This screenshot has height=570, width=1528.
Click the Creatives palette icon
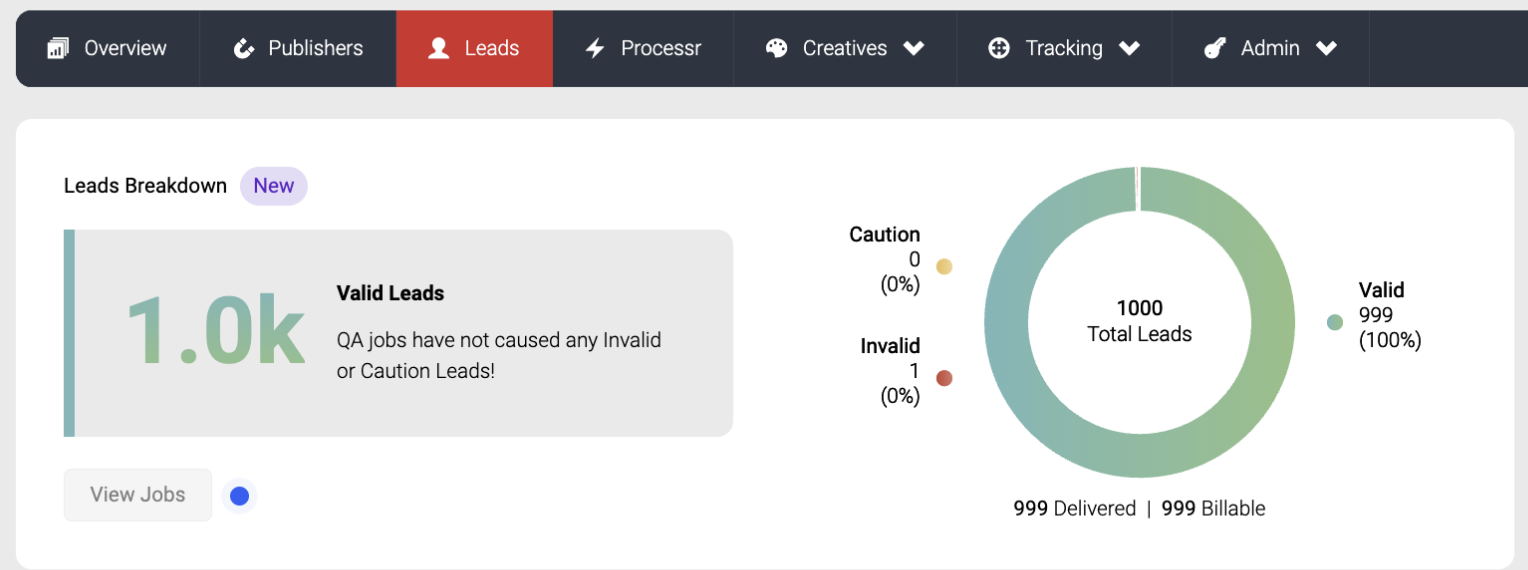pos(777,48)
